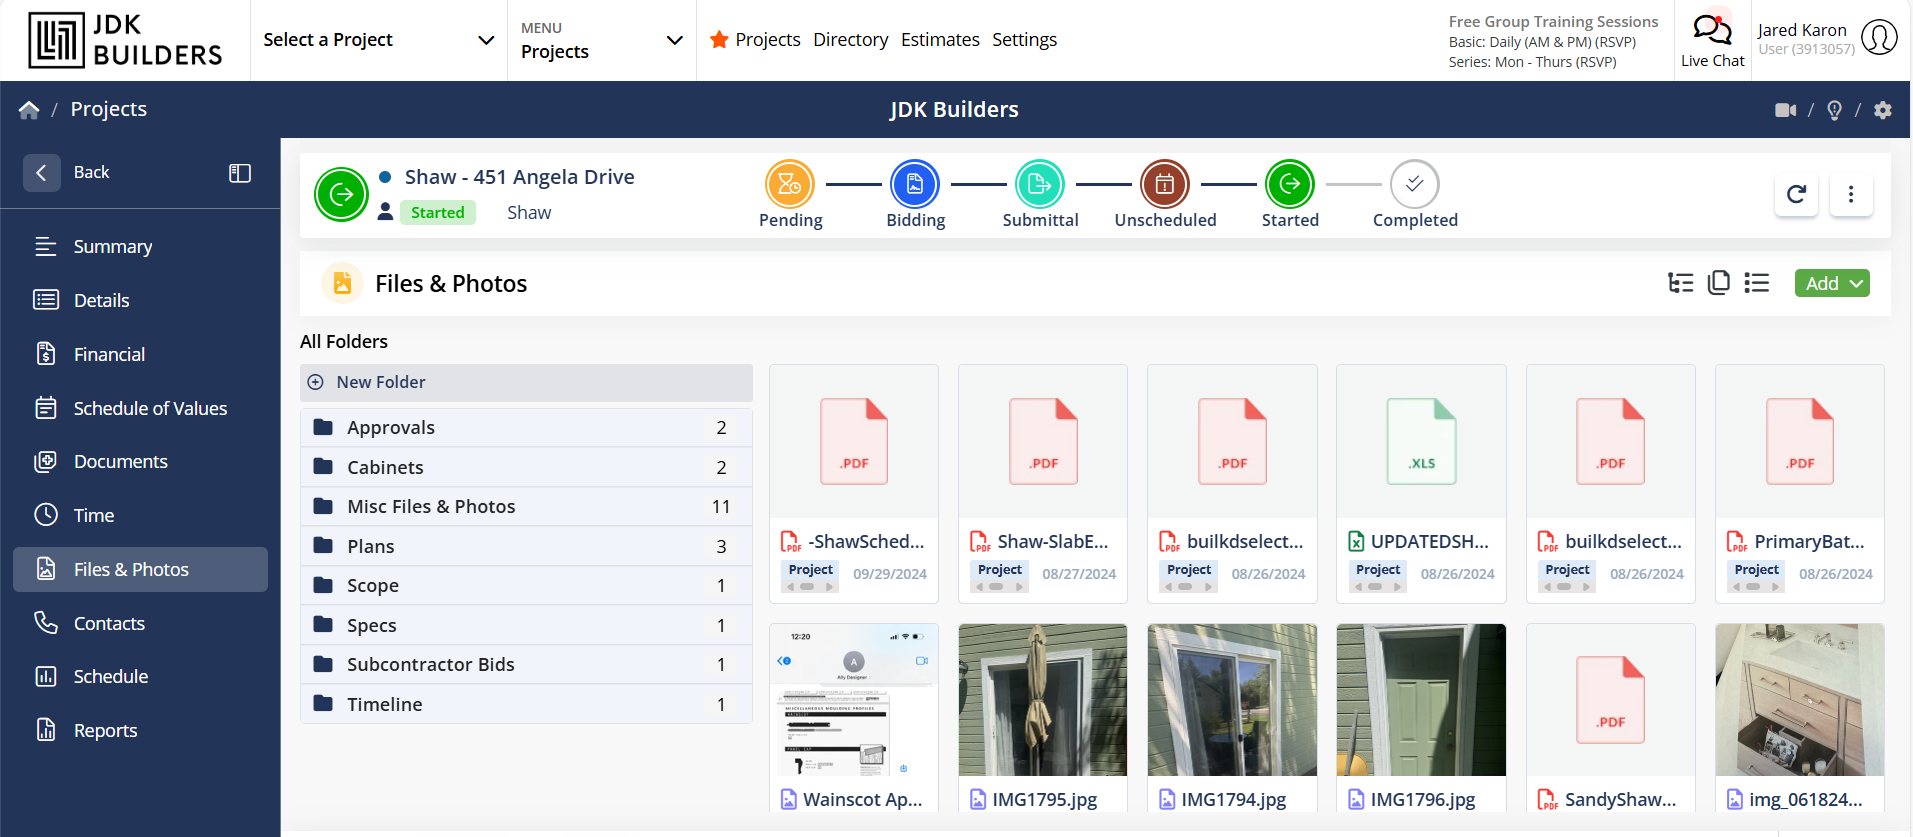Go to Time section
Screen dimensions: 1913x837
click(x=140, y=515)
